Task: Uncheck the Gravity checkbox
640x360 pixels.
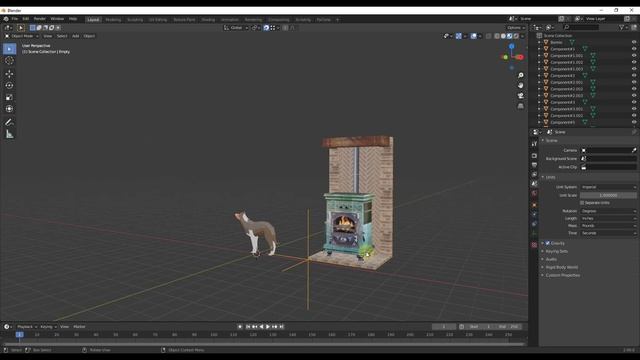Action: pos(548,243)
